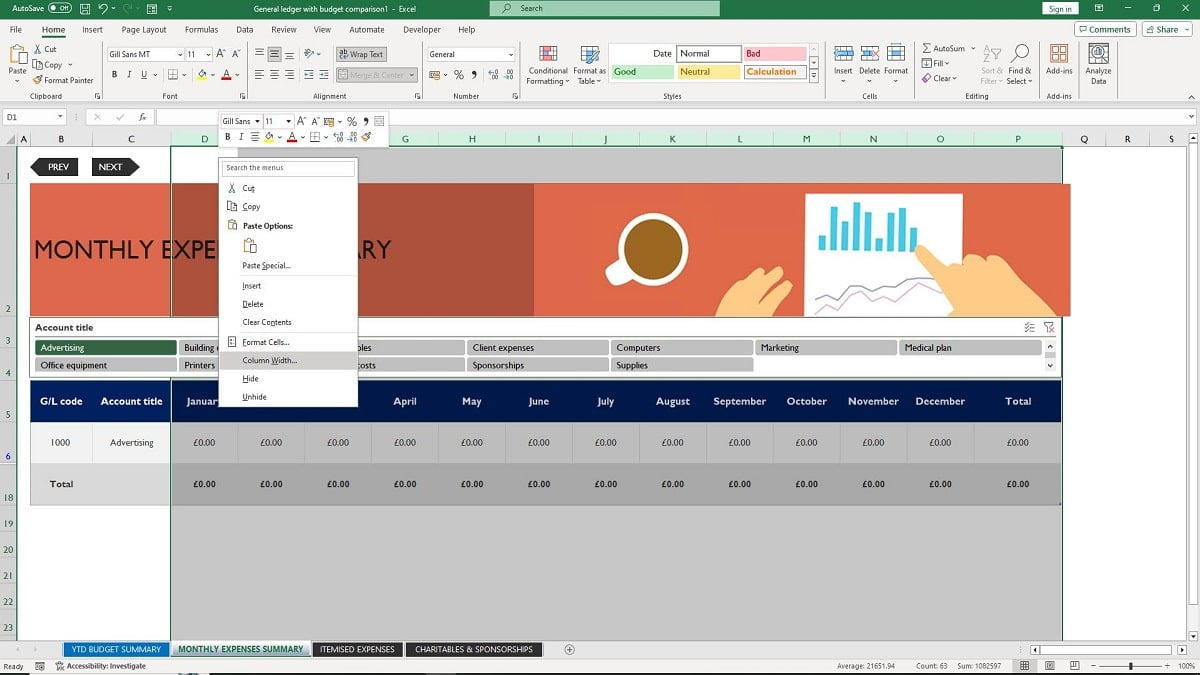Open Conditional Formatting in the ribbon
Viewport: 1200px width, 675px height.
pos(547,64)
